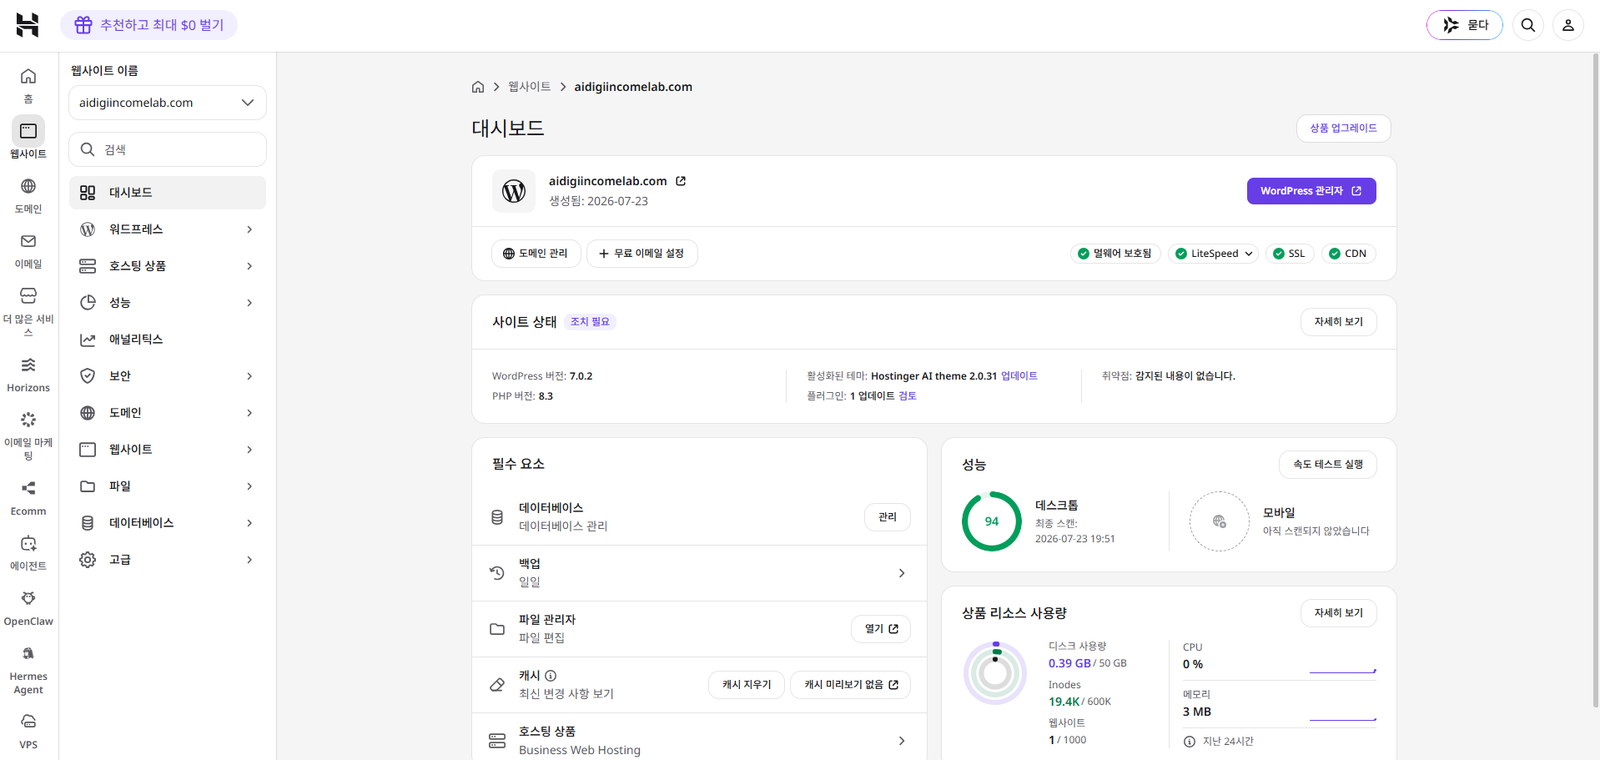The width and height of the screenshot is (1600, 760).
Task: Open 데이터베이스 sidebar menu item
Action: point(167,523)
